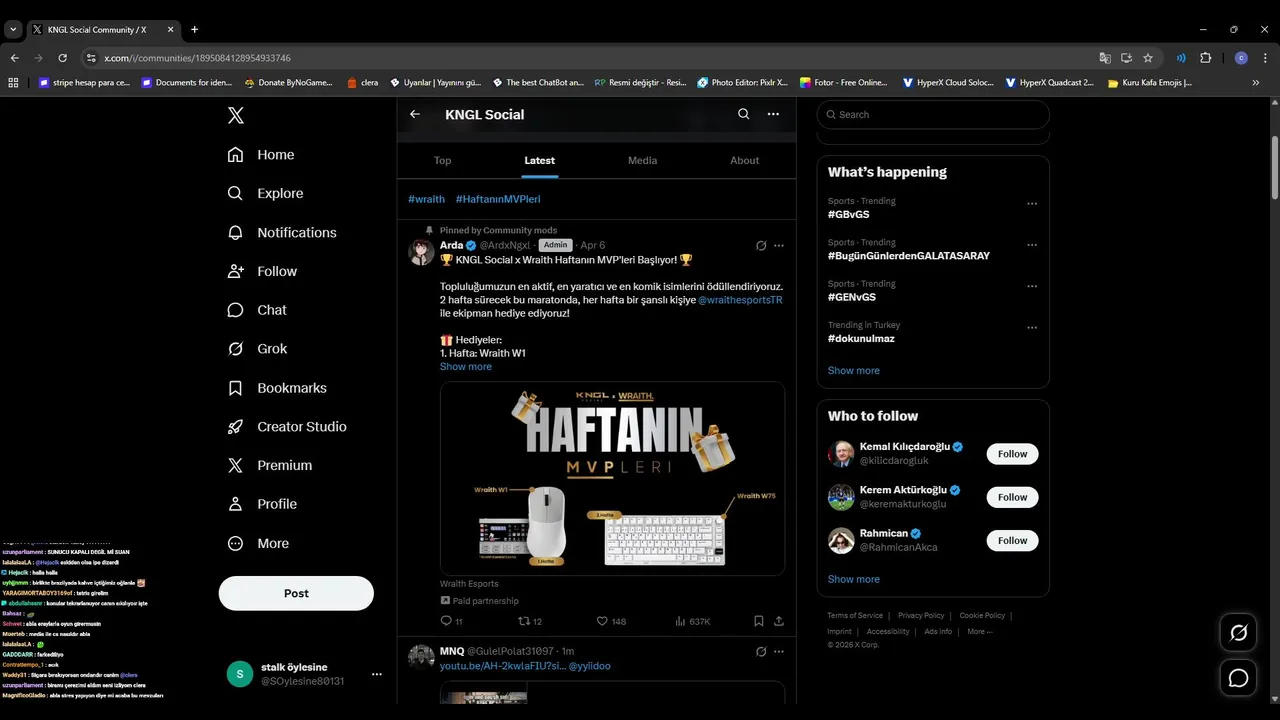Bookmark this page with the star icon
1280x720 pixels.
(x=1148, y=58)
